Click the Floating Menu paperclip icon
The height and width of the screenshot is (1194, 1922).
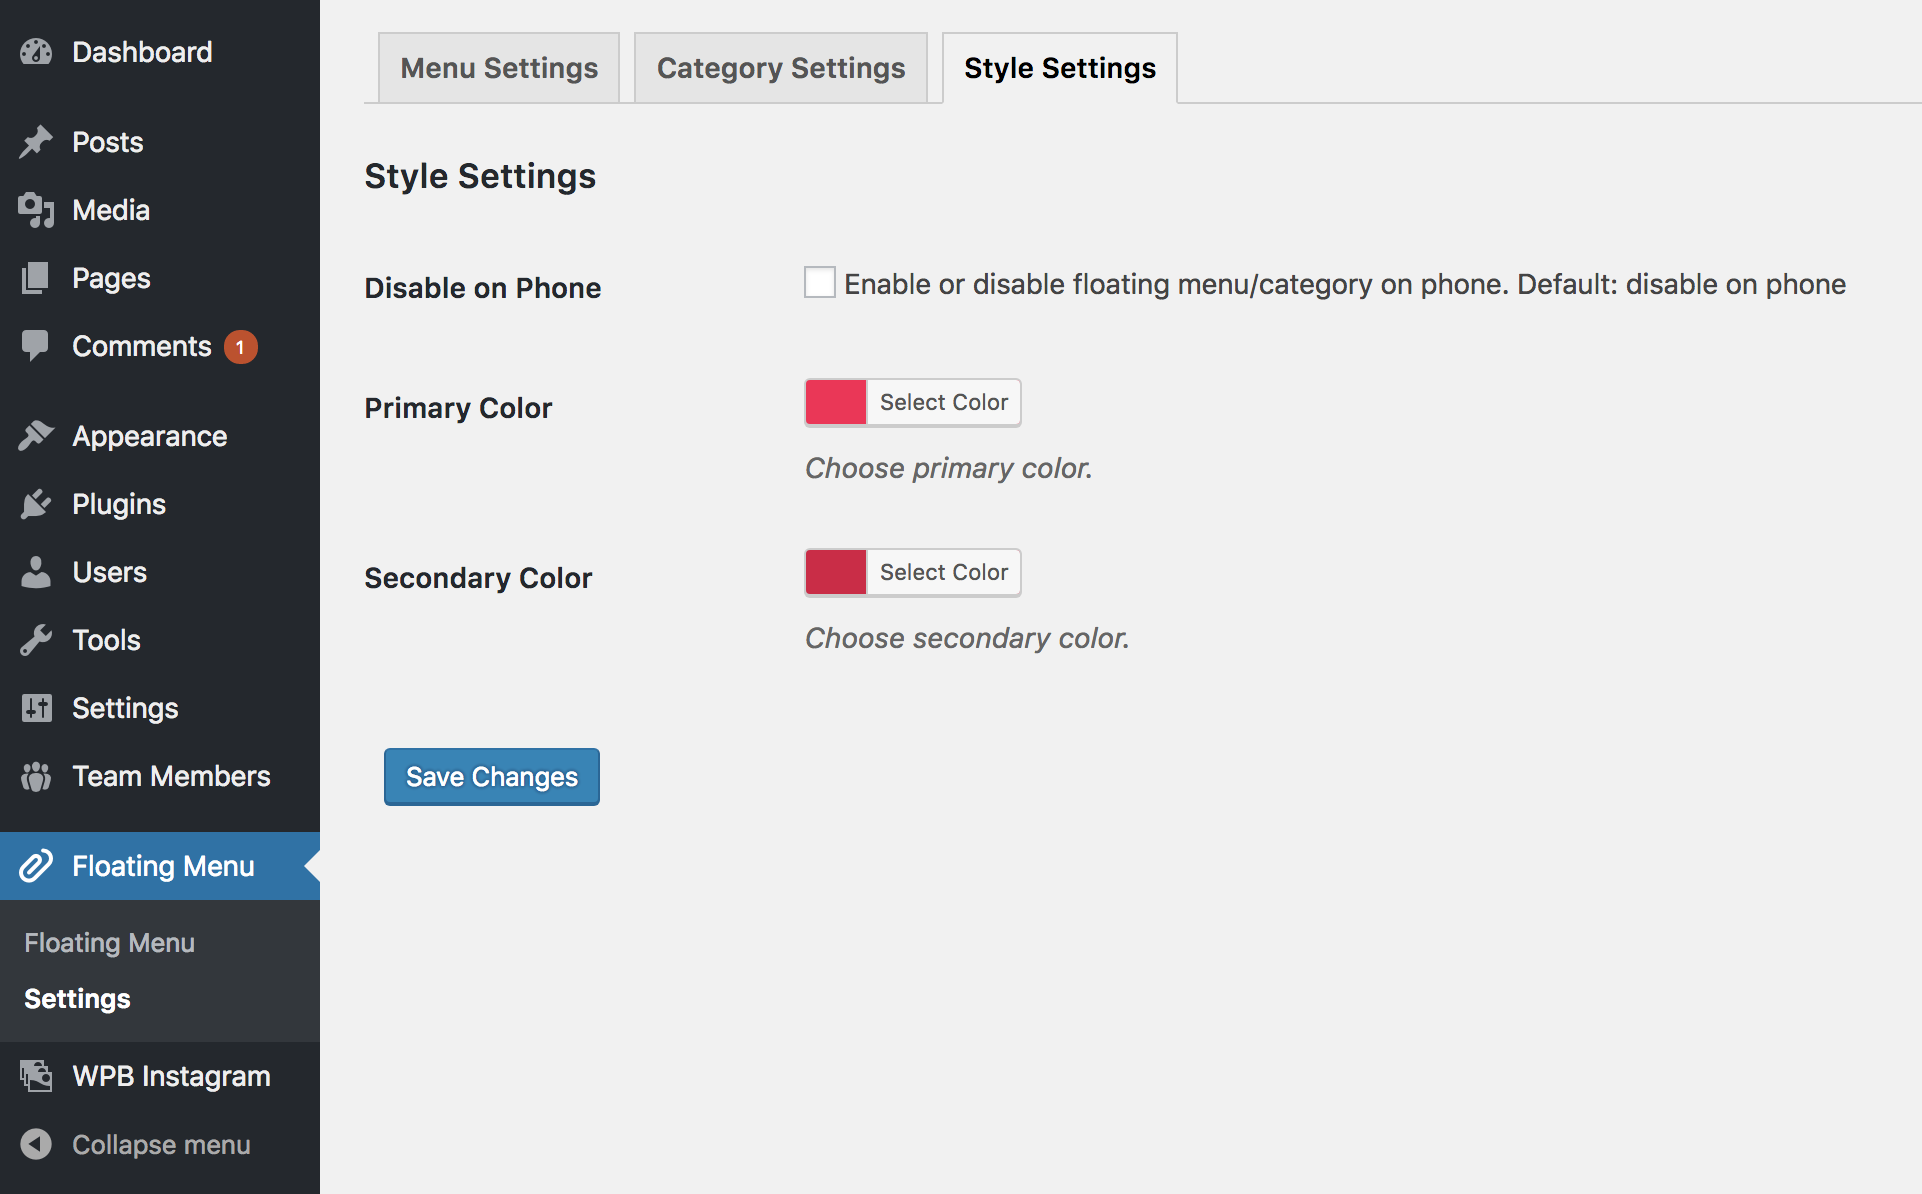pyautogui.click(x=36, y=866)
